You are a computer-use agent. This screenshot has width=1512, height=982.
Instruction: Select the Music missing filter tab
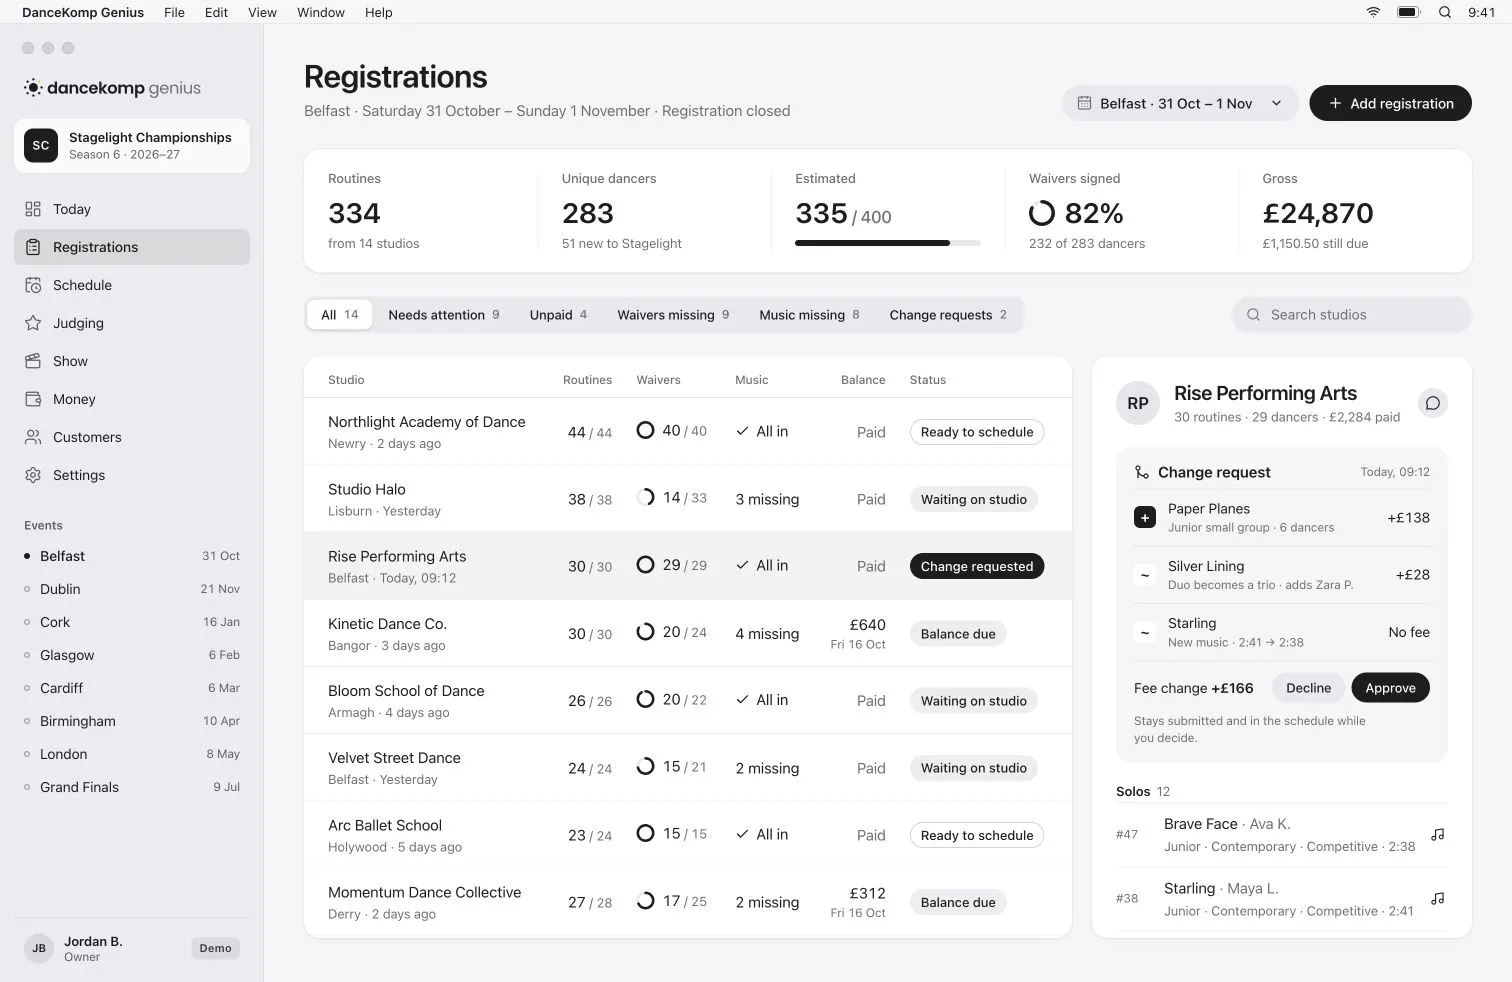(809, 314)
